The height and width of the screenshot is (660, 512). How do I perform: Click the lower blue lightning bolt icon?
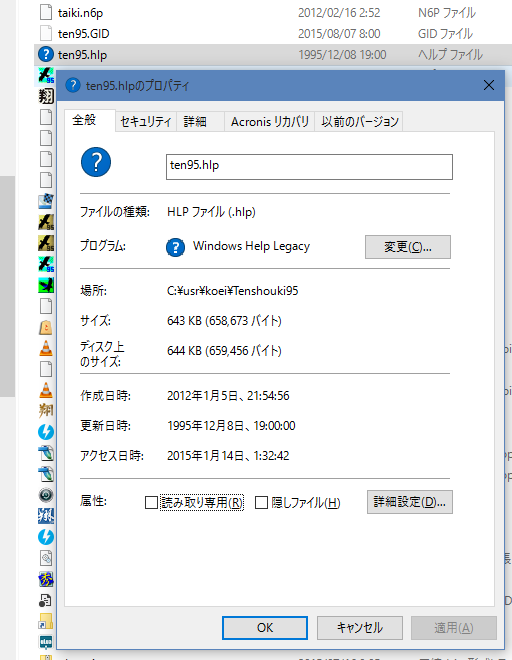[46, 537]
